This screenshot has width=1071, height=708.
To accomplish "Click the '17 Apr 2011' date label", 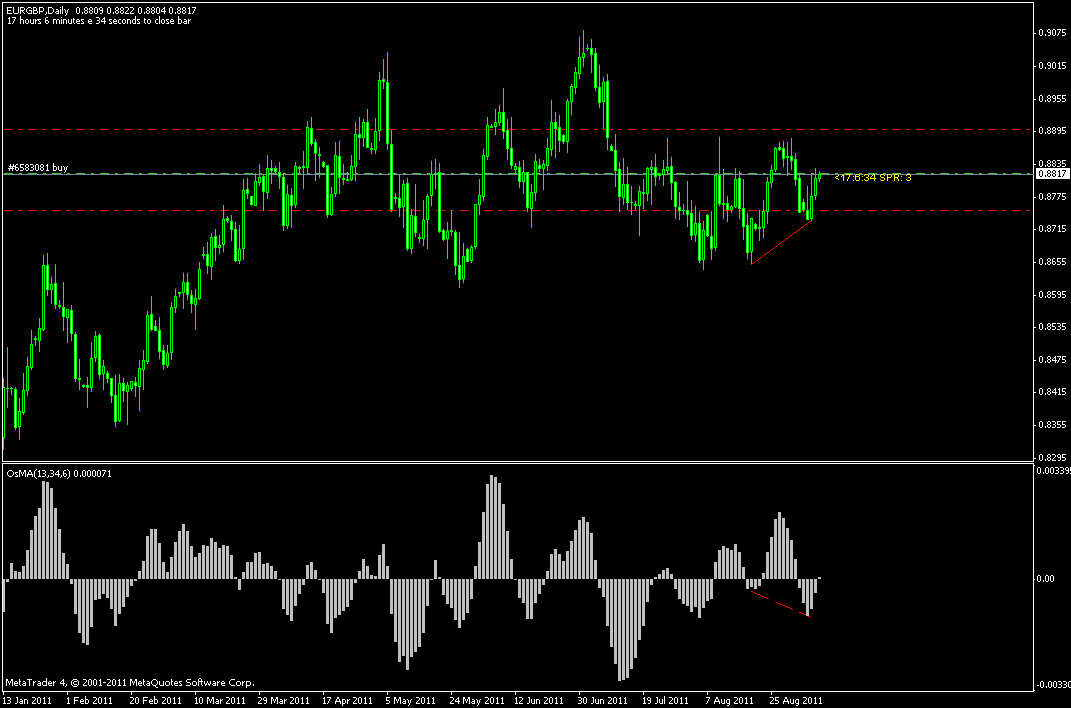I will pos(348,700).
